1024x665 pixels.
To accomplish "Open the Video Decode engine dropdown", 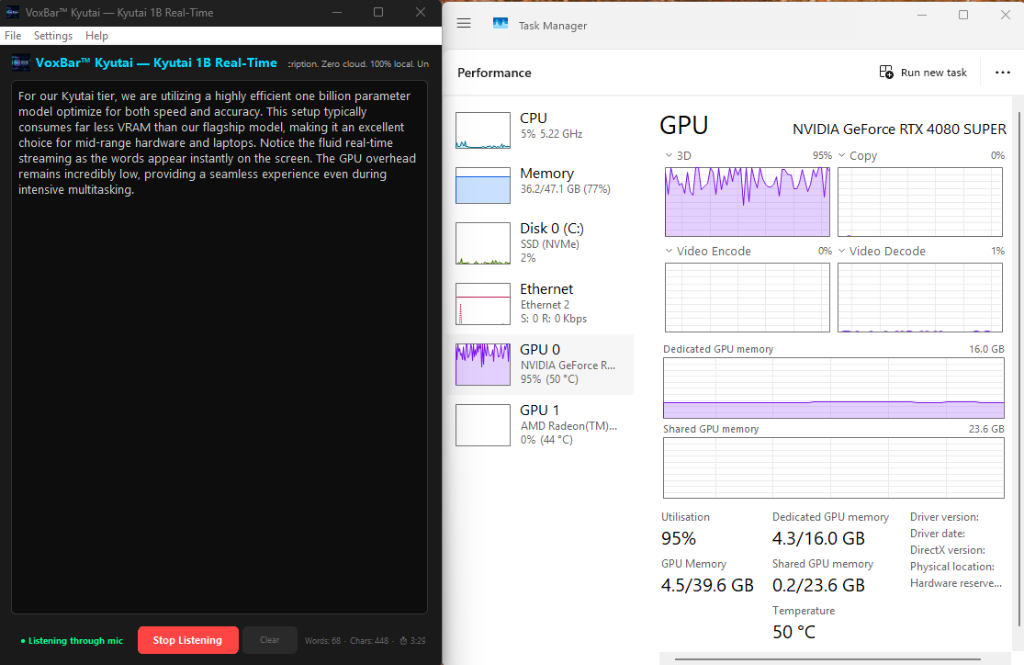I will (842, 251).
